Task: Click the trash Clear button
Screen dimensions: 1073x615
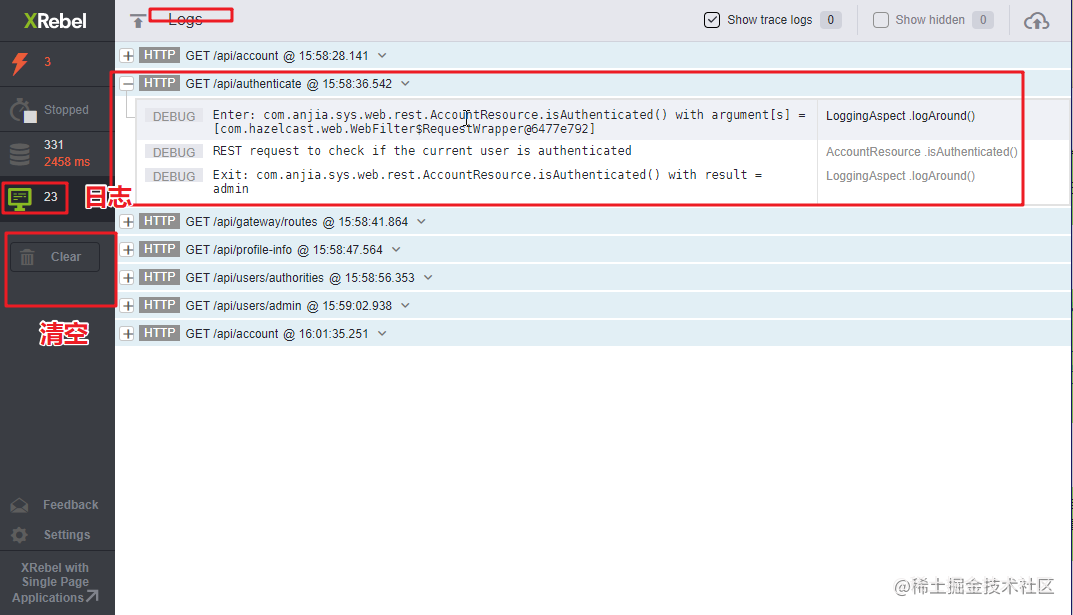Action: coord(55,257)
